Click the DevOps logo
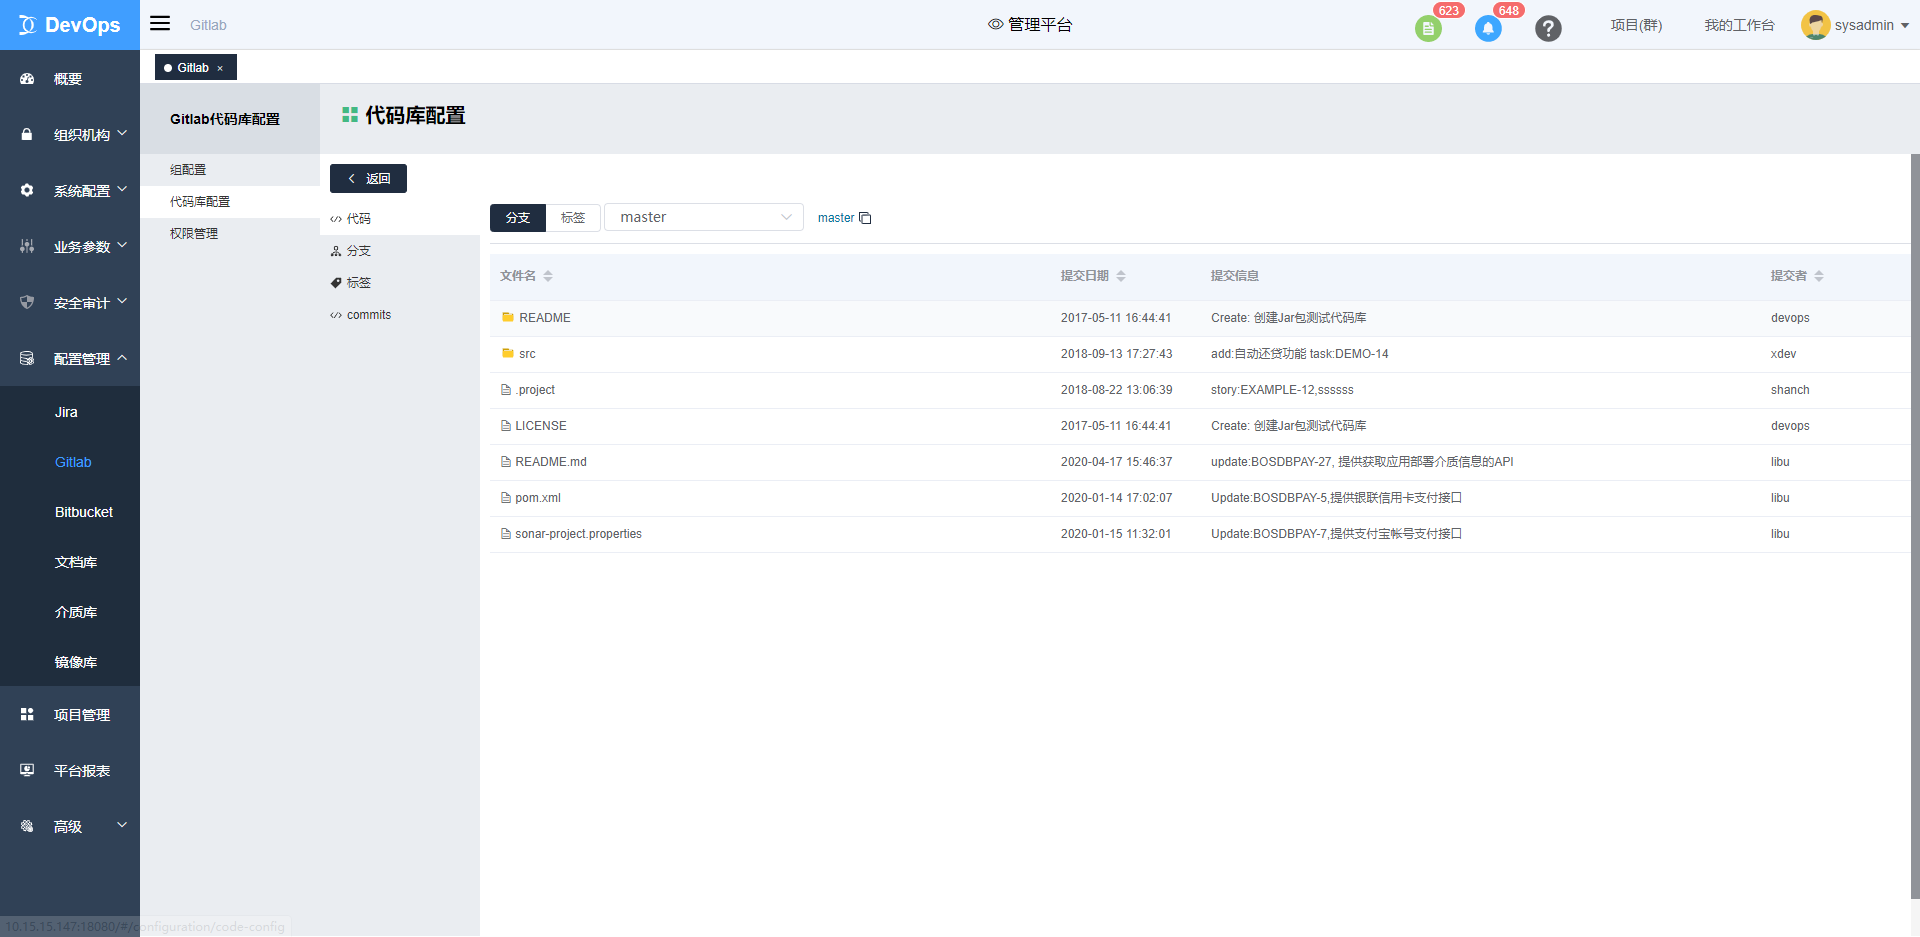 [x=69, y=25]
